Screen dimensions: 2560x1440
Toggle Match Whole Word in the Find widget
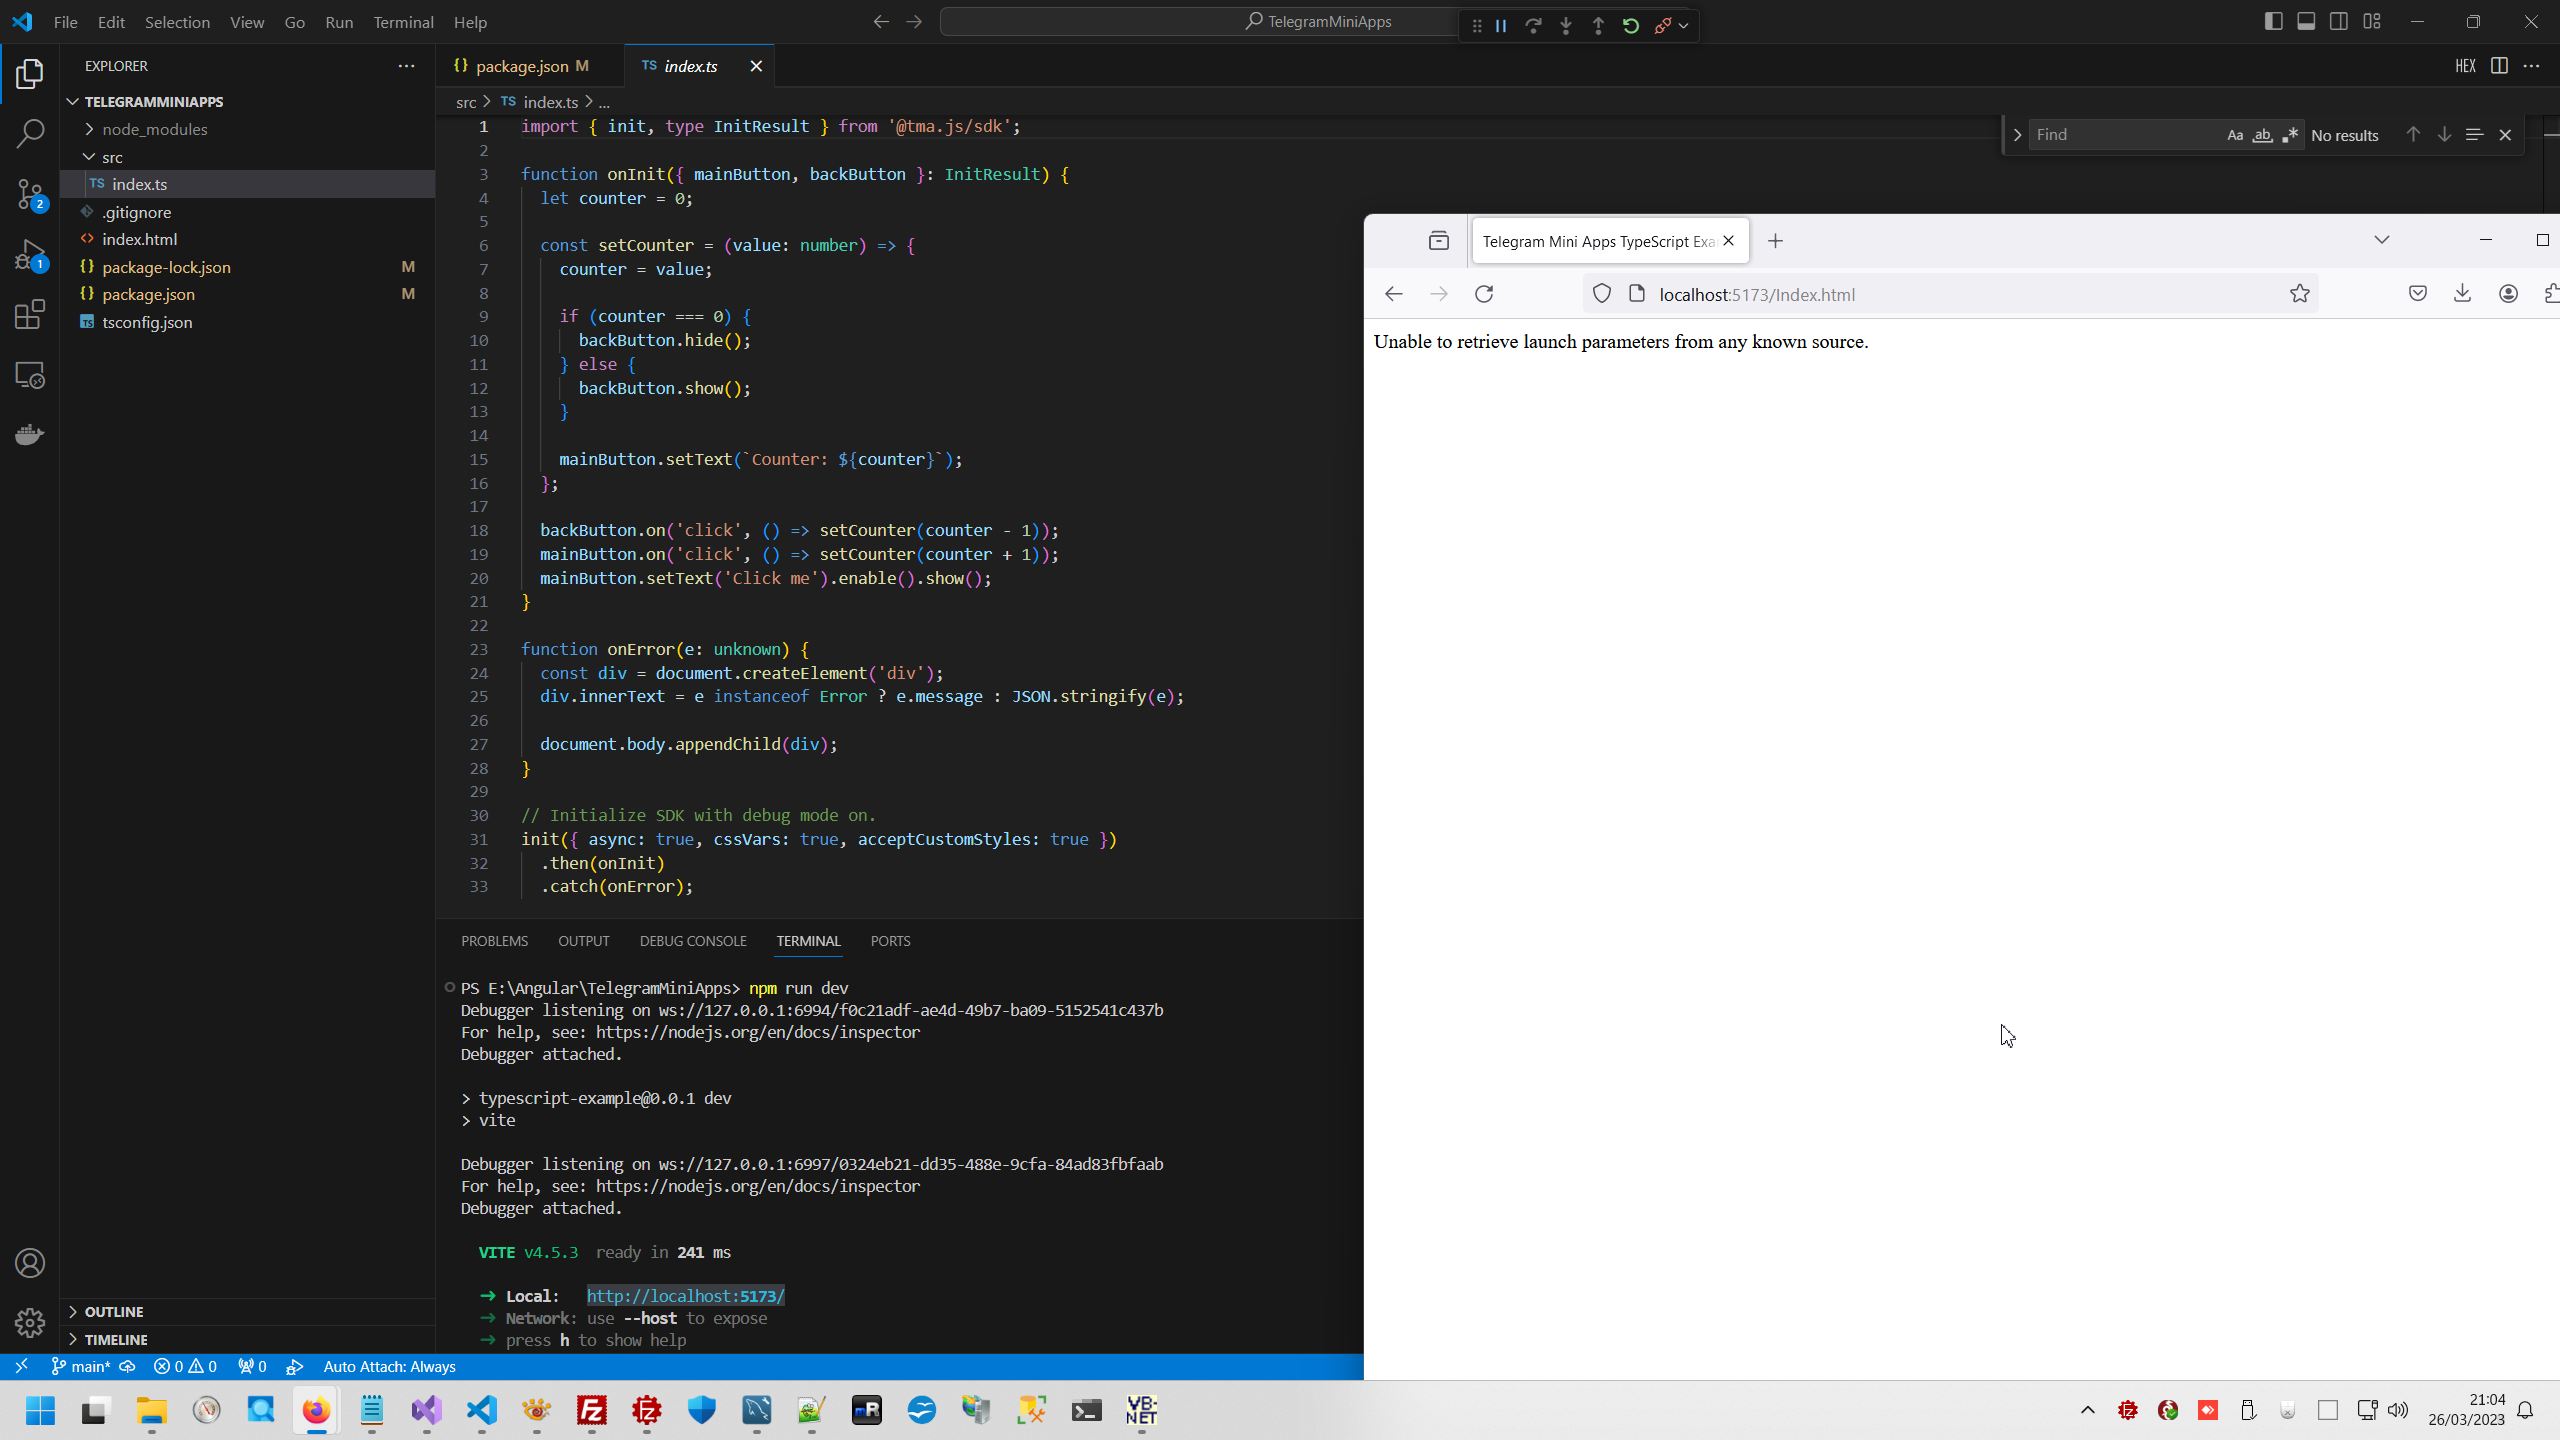pos(2262,134)
